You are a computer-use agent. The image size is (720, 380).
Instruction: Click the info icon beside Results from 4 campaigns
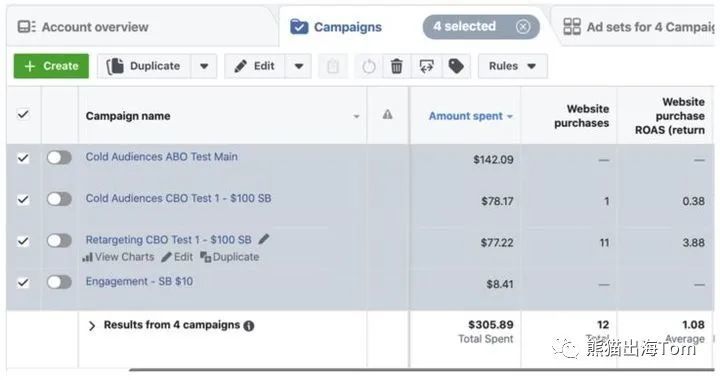tap(249, 326)
